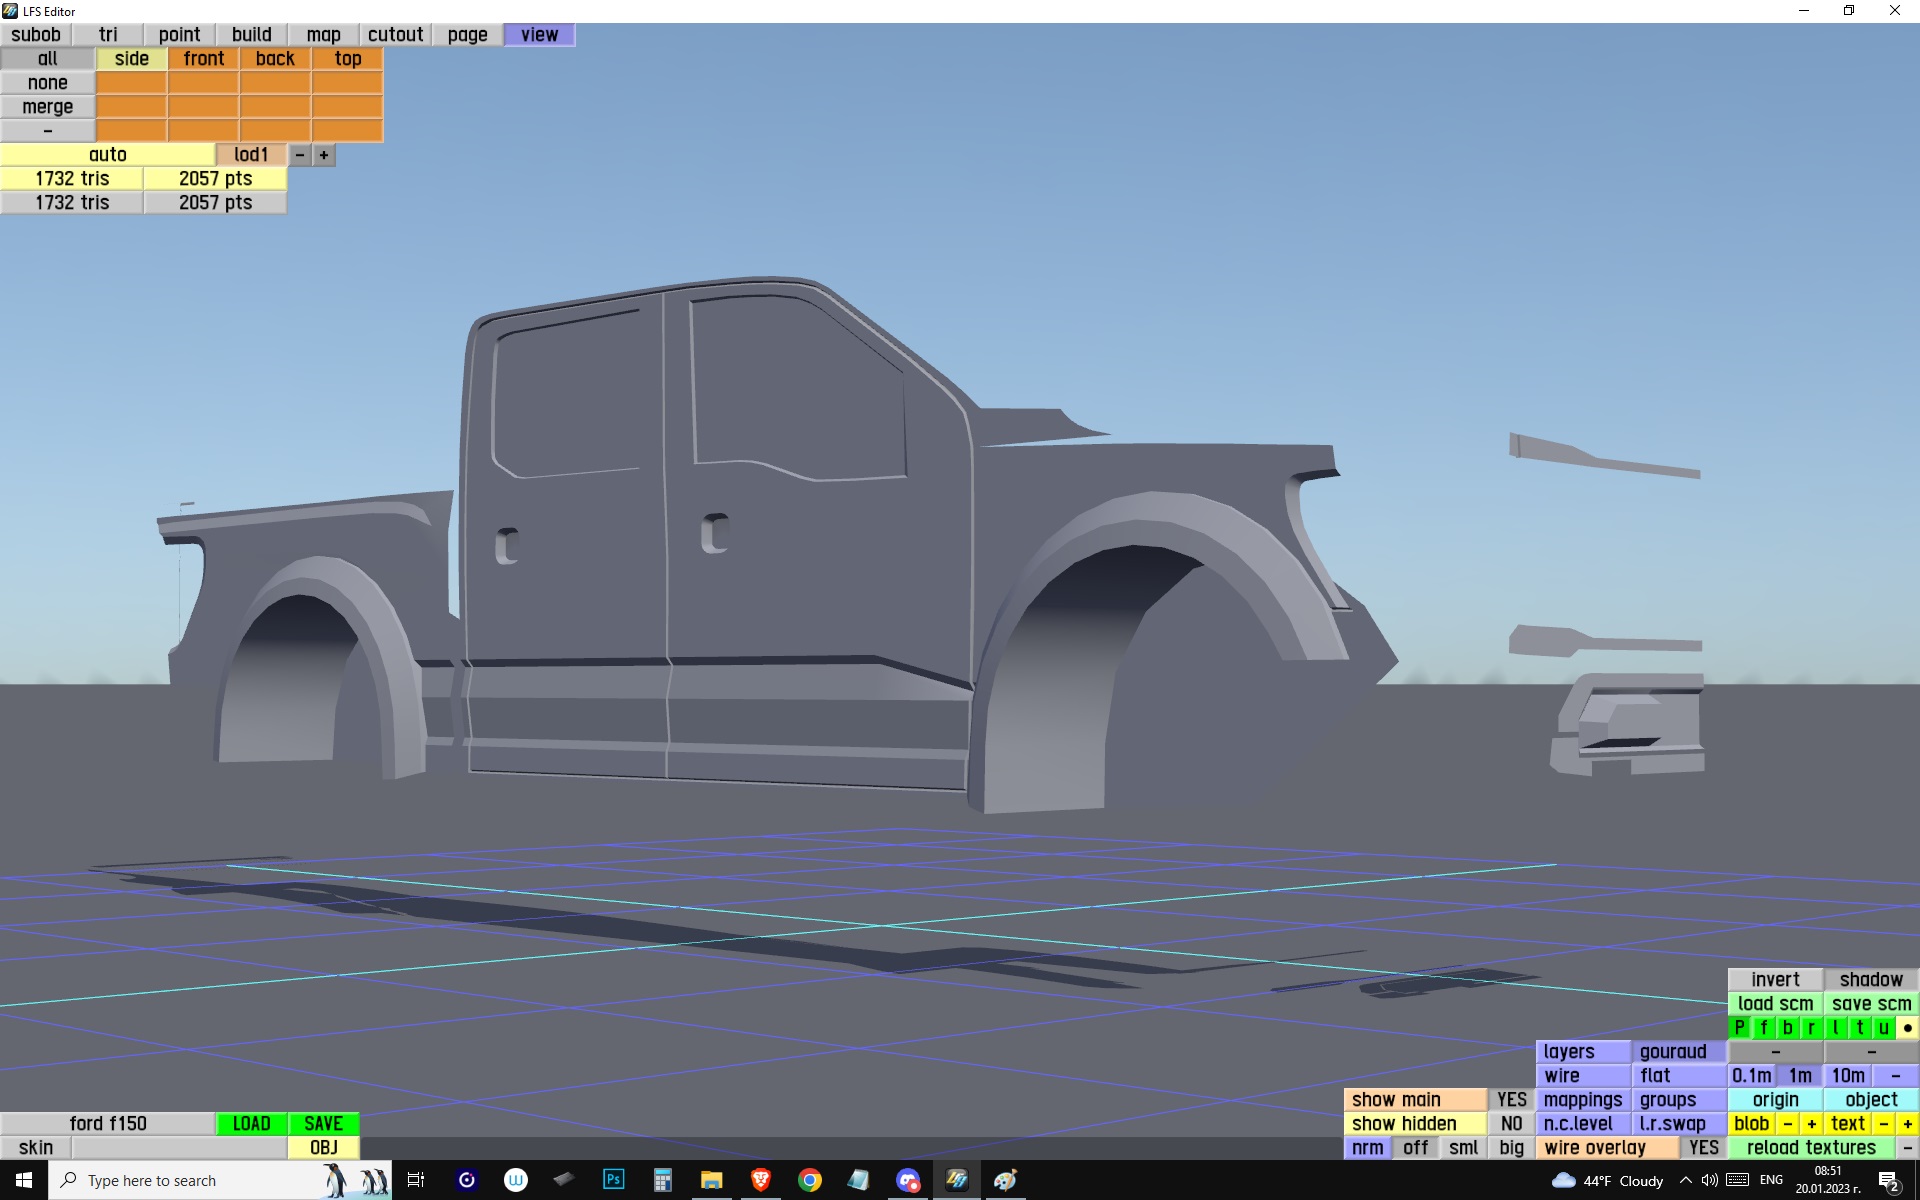
Task: Open Chrome from the taskbar
Action: click(x=810, y=1180)
